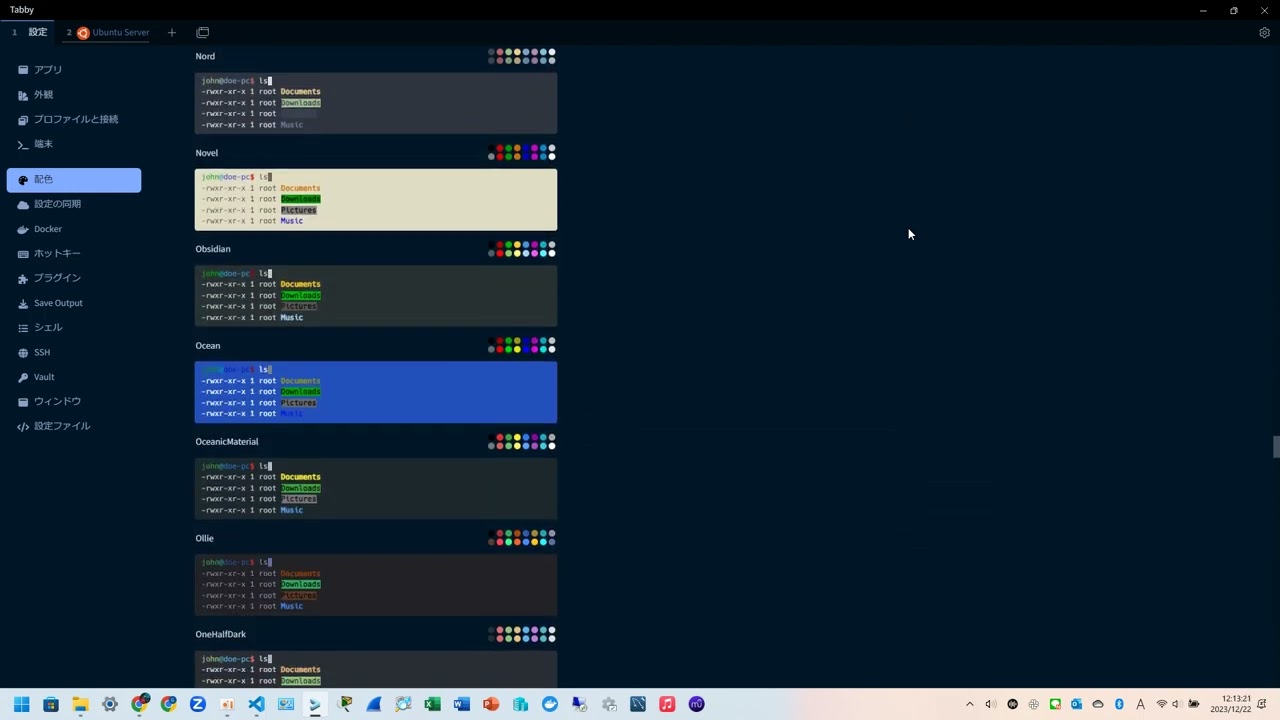Open the settings gear in the tab bar

point(1264,32)
